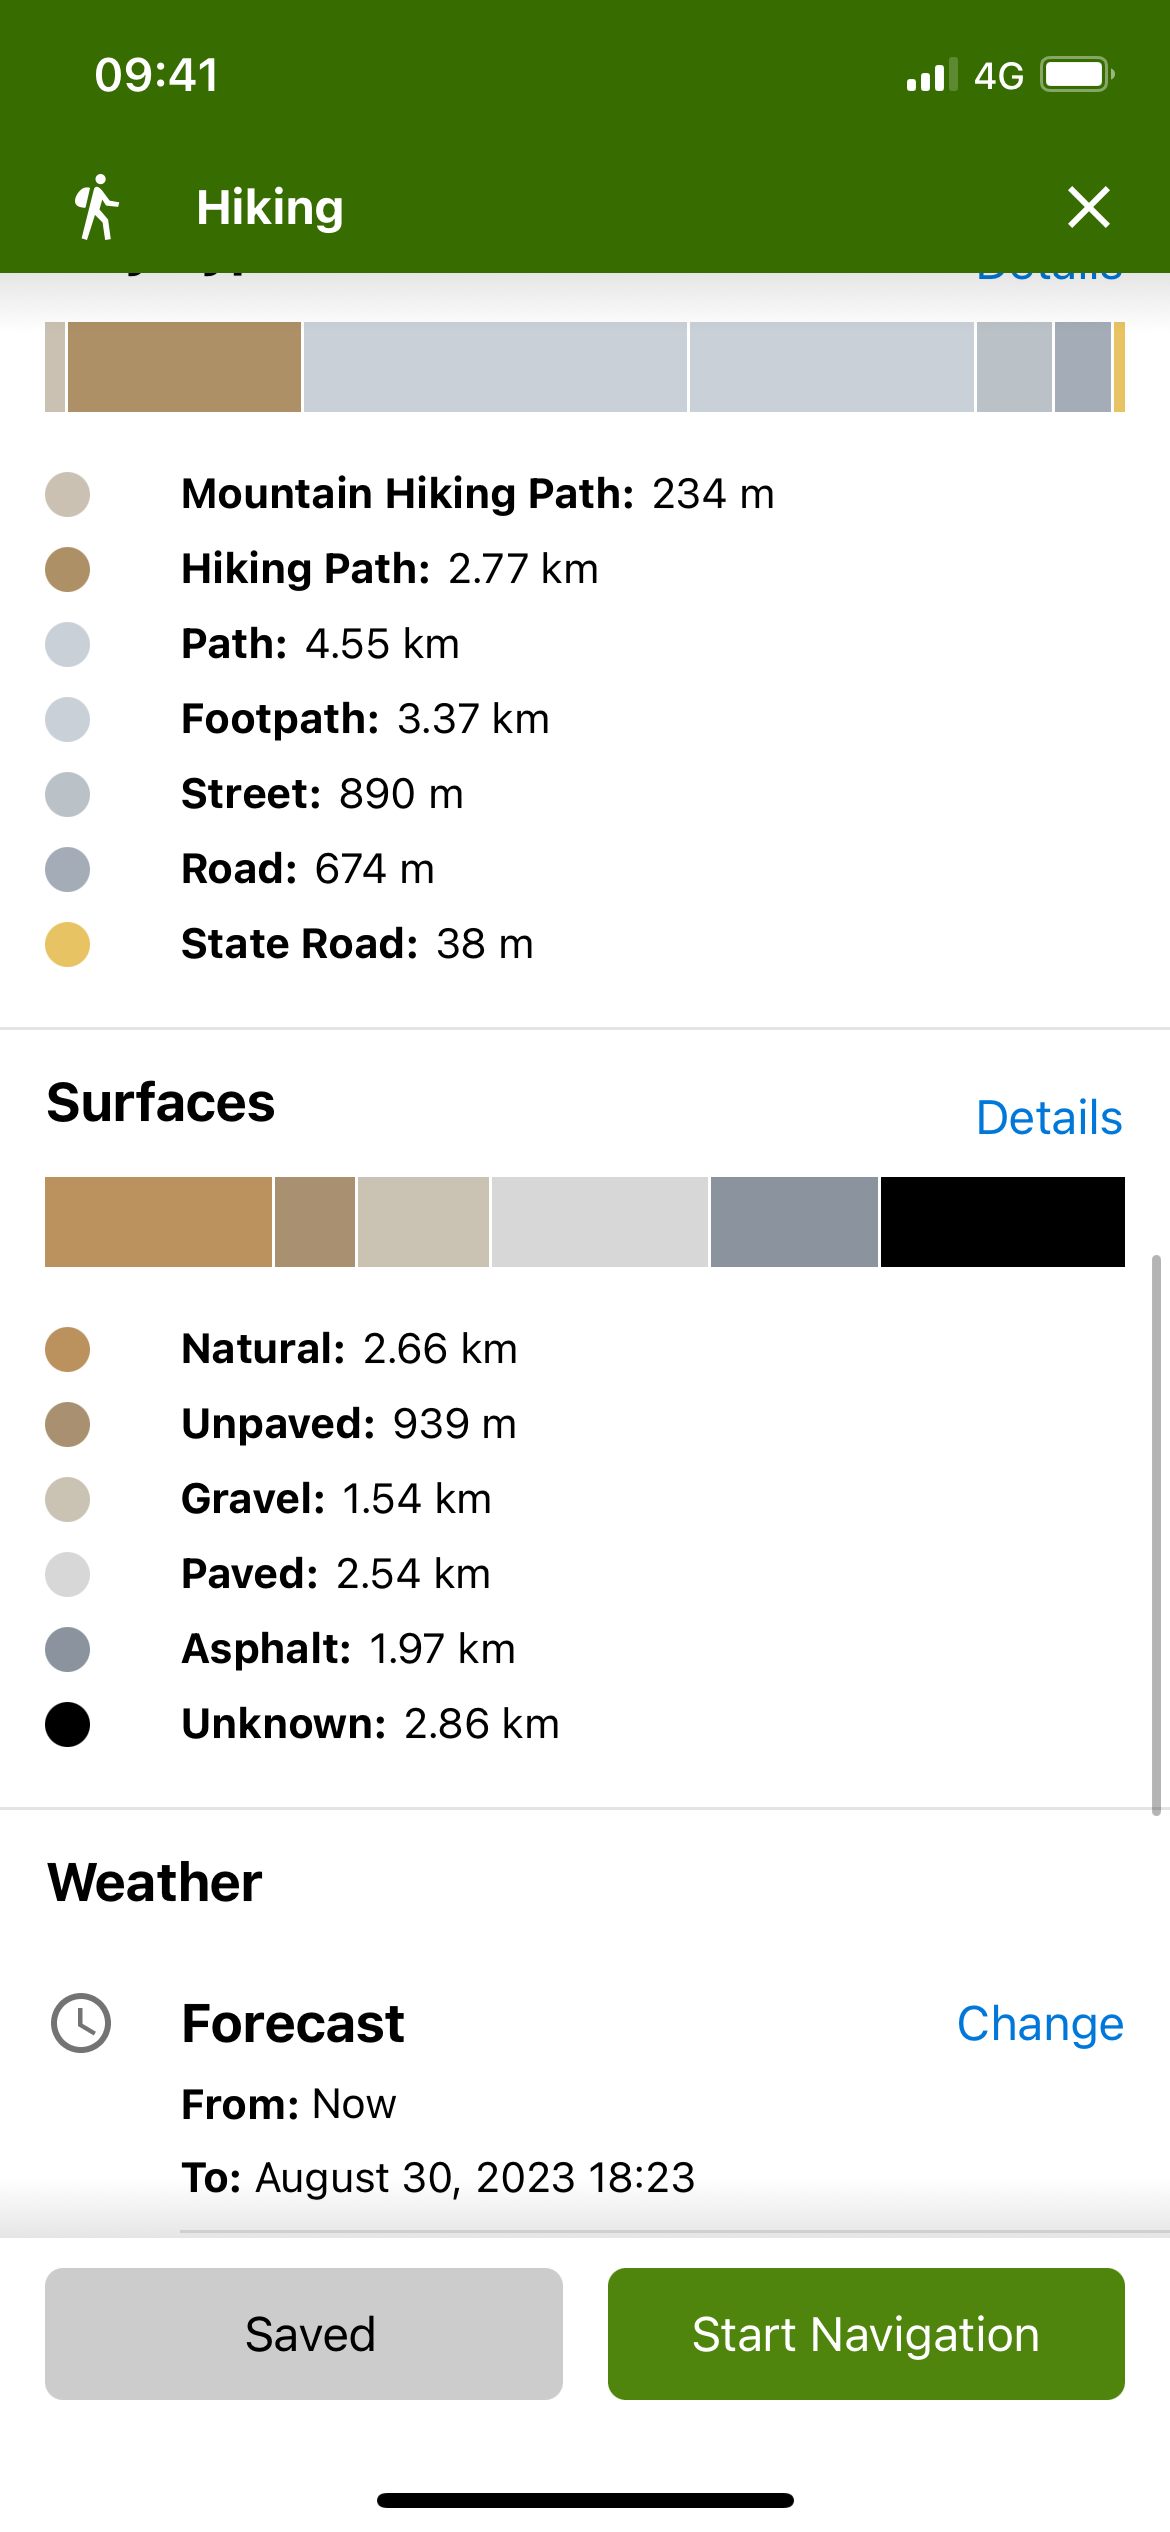Tap the Asphalt legend color dot

tap(67, 1649)
